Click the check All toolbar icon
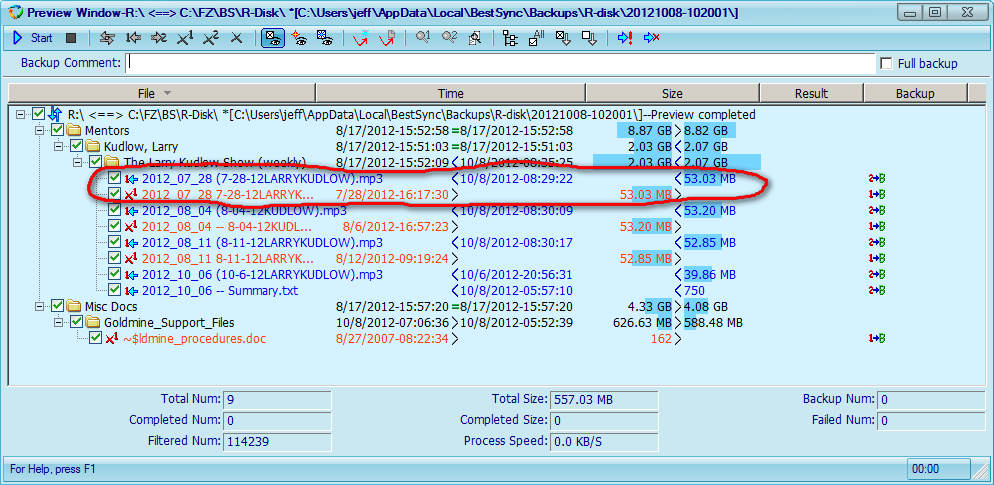Screen dimensions: 994x485 [536, 38]
